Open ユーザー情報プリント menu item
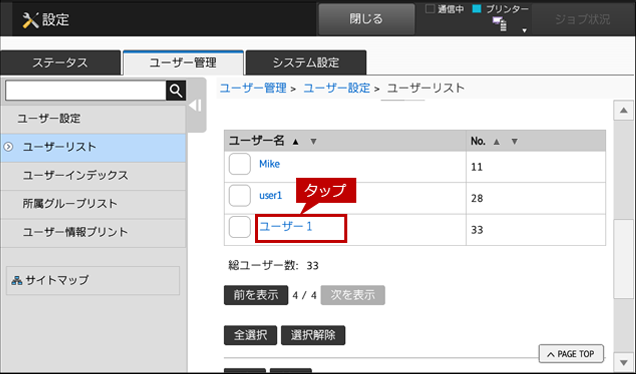Screen dimensions: 636x374 click(93, 232)
